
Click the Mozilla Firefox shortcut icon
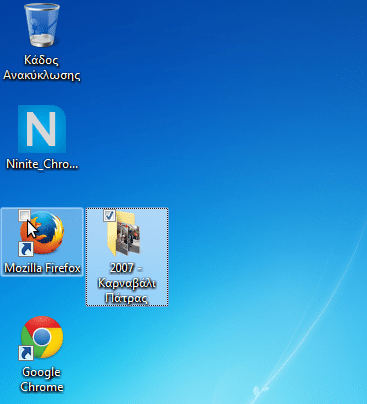coord(42,233)
